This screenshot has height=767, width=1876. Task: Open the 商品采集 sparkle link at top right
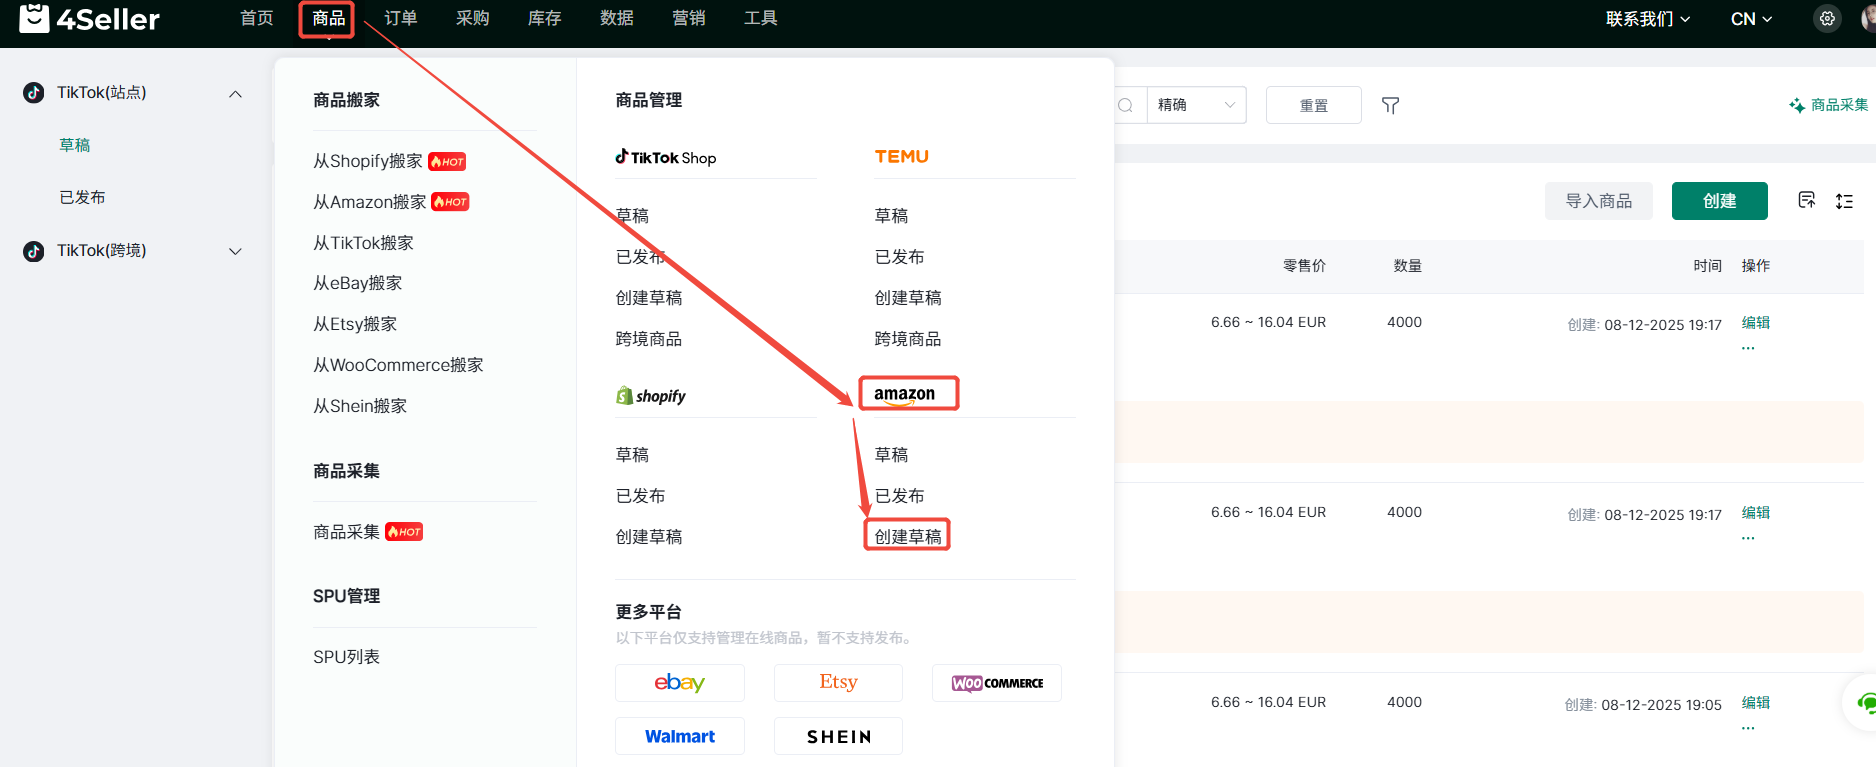1828,105
